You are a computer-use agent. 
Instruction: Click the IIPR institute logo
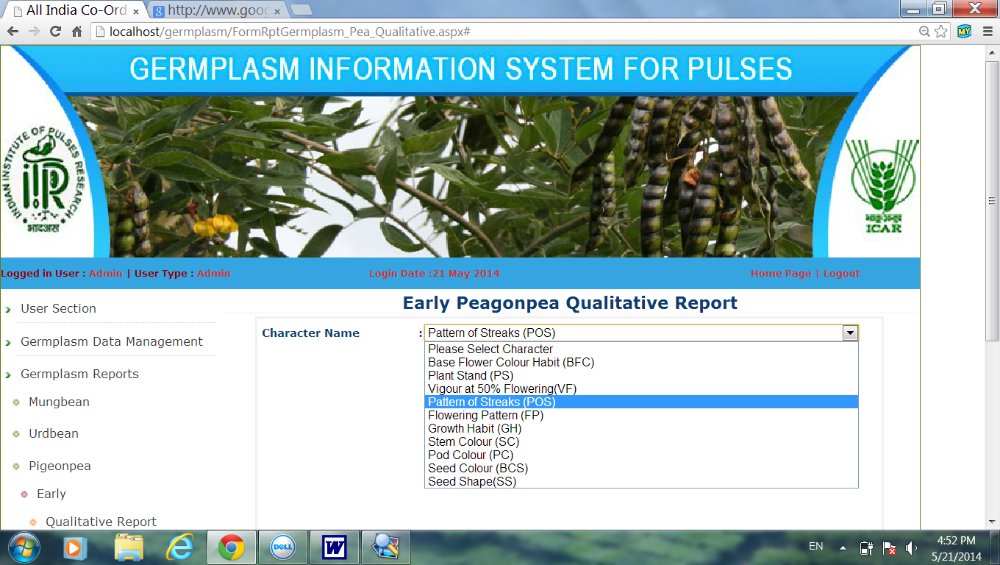43,180
